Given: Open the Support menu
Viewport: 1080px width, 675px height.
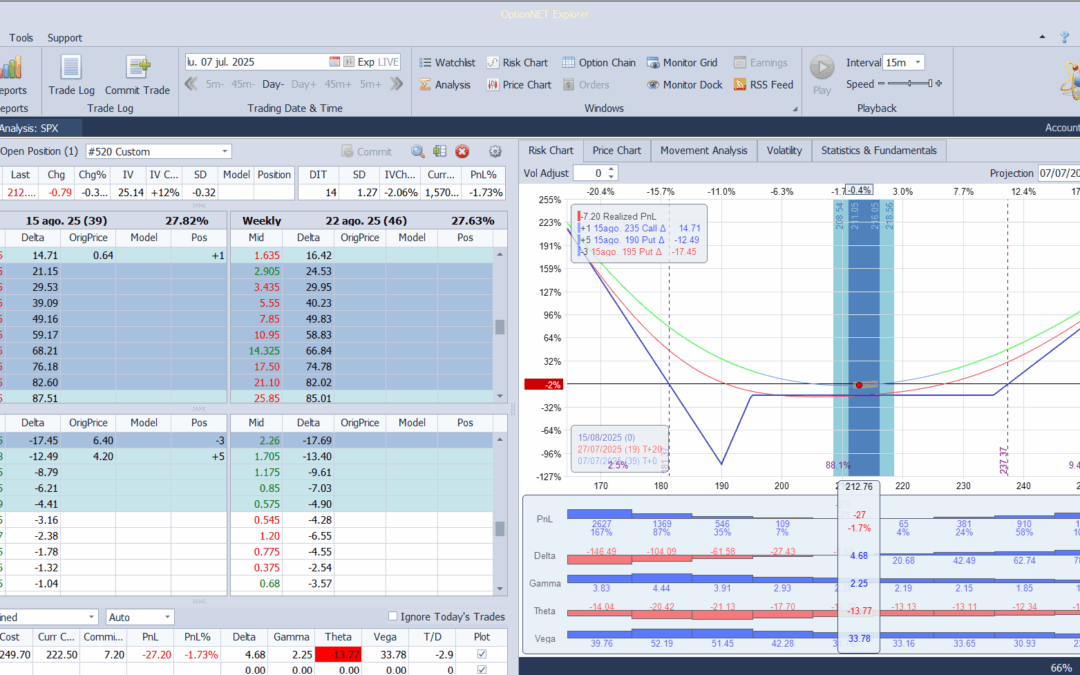Looking at the screenshot, I should pos(65,38).
